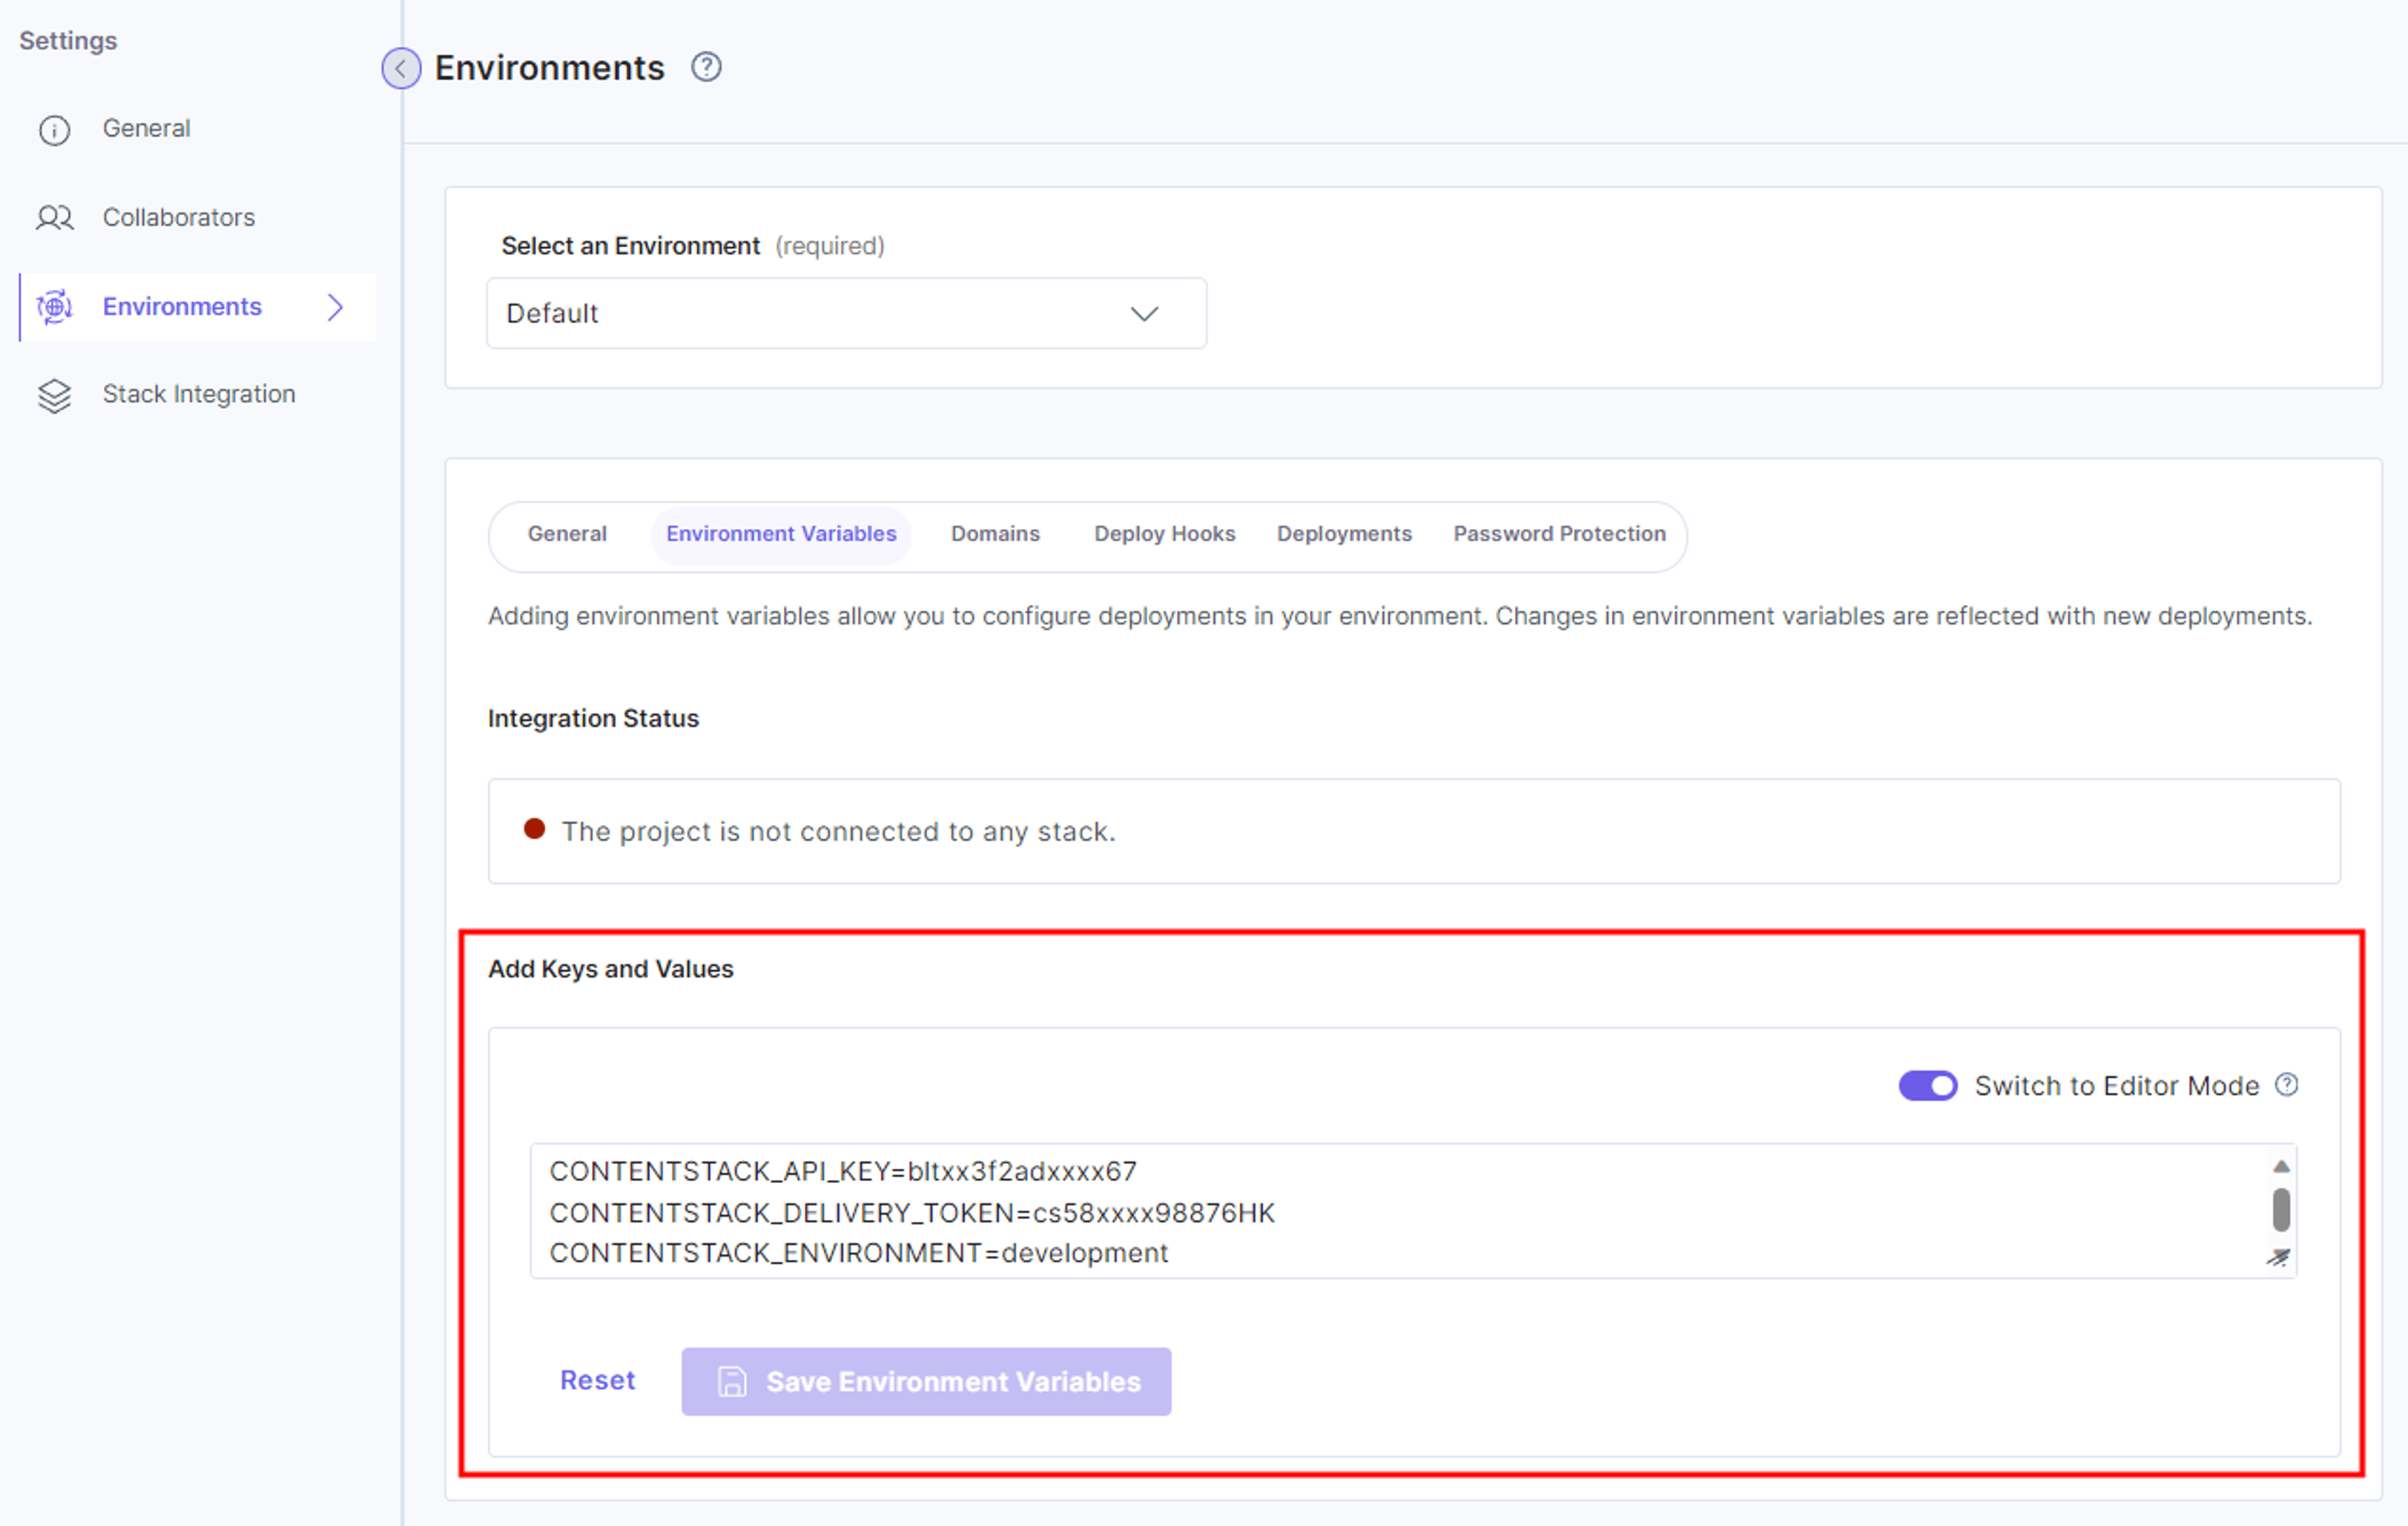Click the red integration status dot
The image size is (2408, 1526).
(535, 829)
